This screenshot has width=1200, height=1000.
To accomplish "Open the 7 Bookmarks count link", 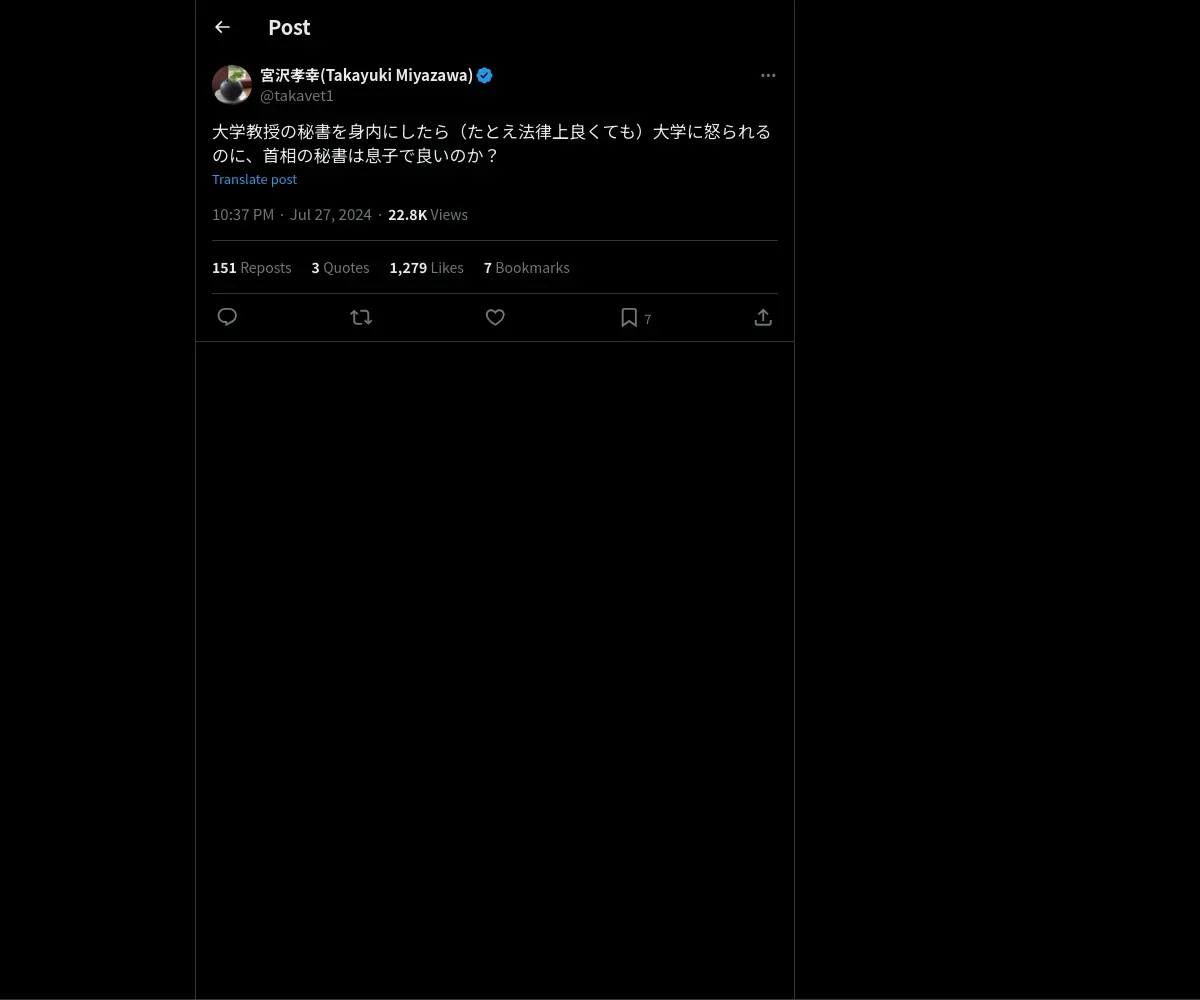I will [x=526, y=267].
